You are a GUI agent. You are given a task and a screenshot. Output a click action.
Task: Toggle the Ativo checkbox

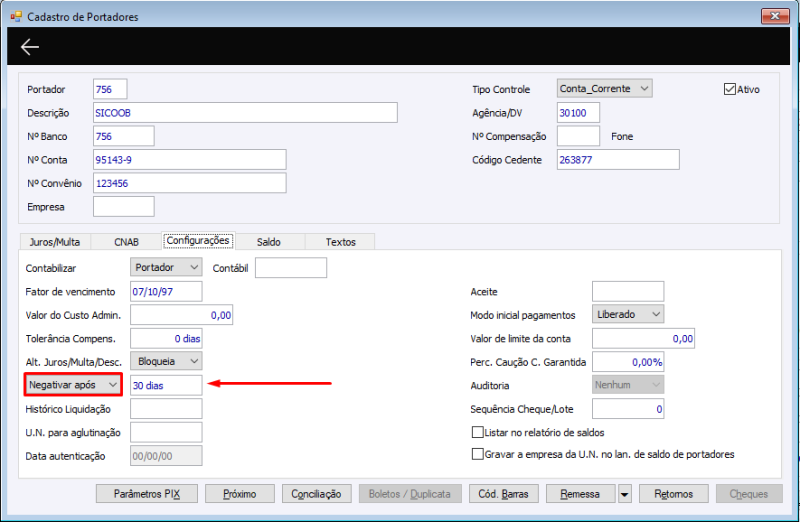(x=730, y=89)
